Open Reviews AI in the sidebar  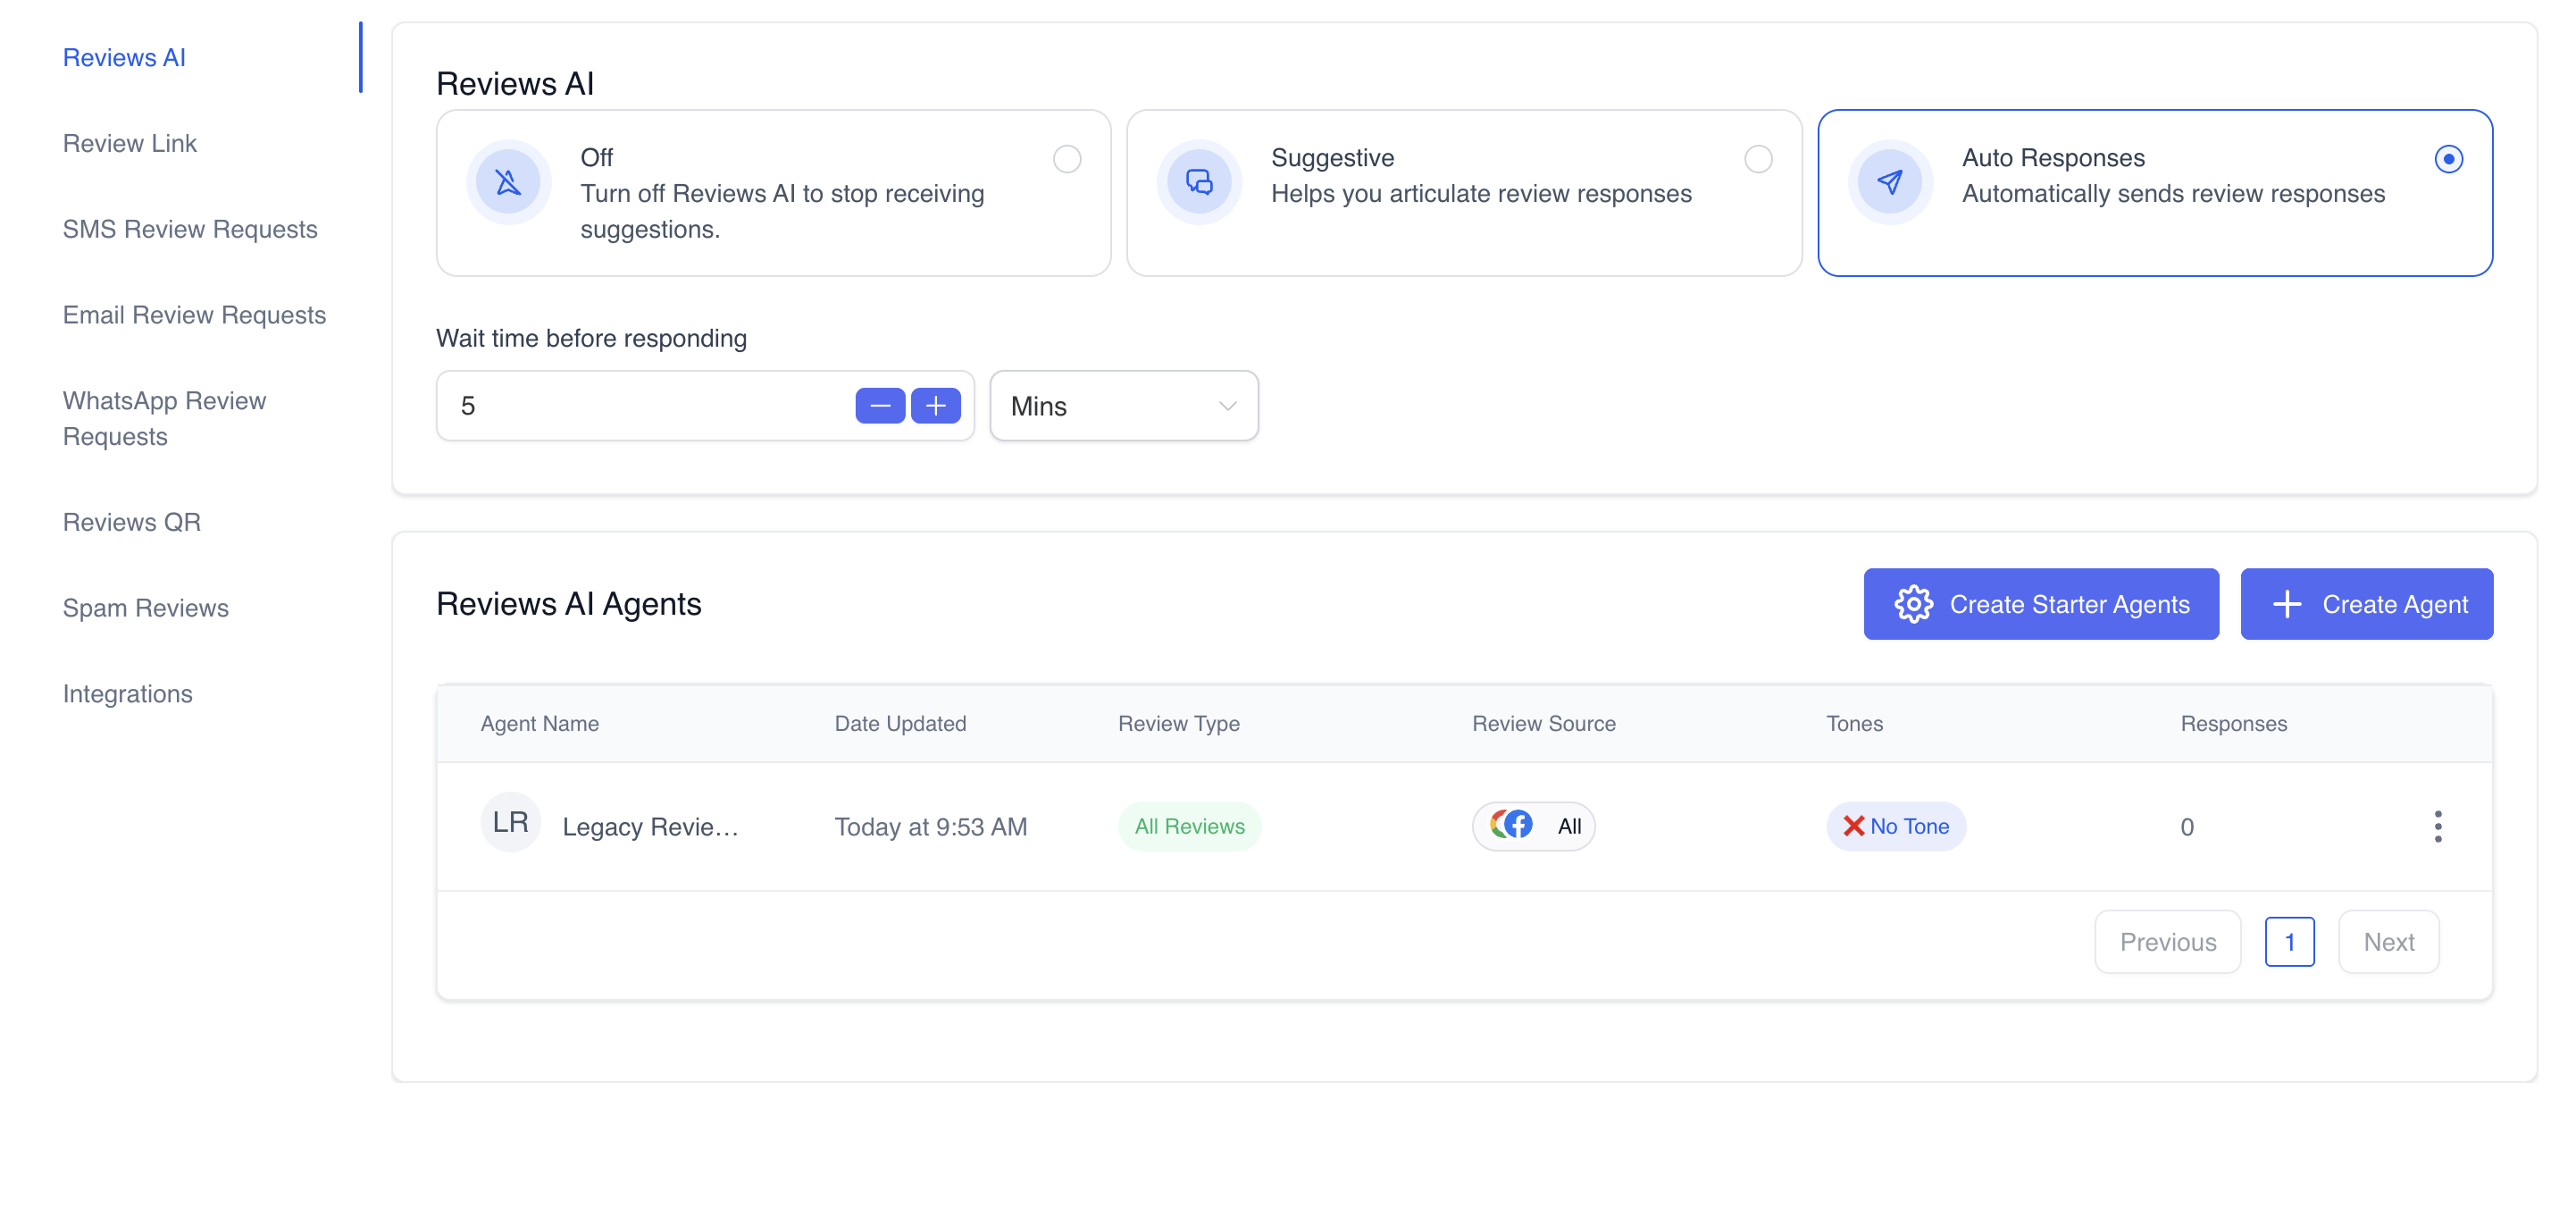(x=124, y=58)
